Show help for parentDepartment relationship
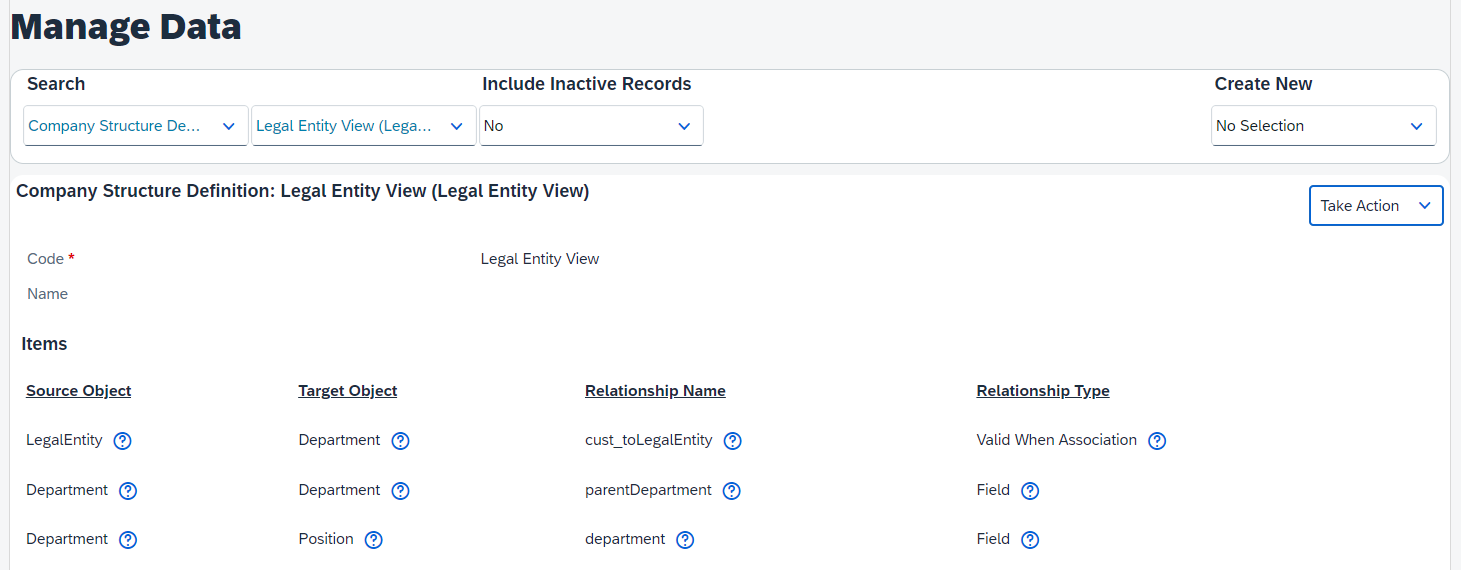Screen dimensions: 1461x570 click(x=731, y=491)
